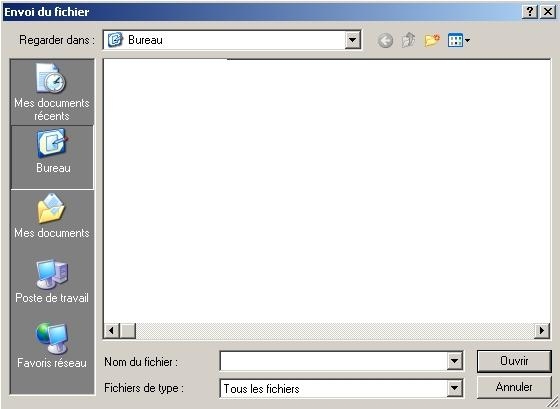The image size is (560, 409).
Task: Click inside the Nom du fichier field
Action: click(x=334, y=361)
